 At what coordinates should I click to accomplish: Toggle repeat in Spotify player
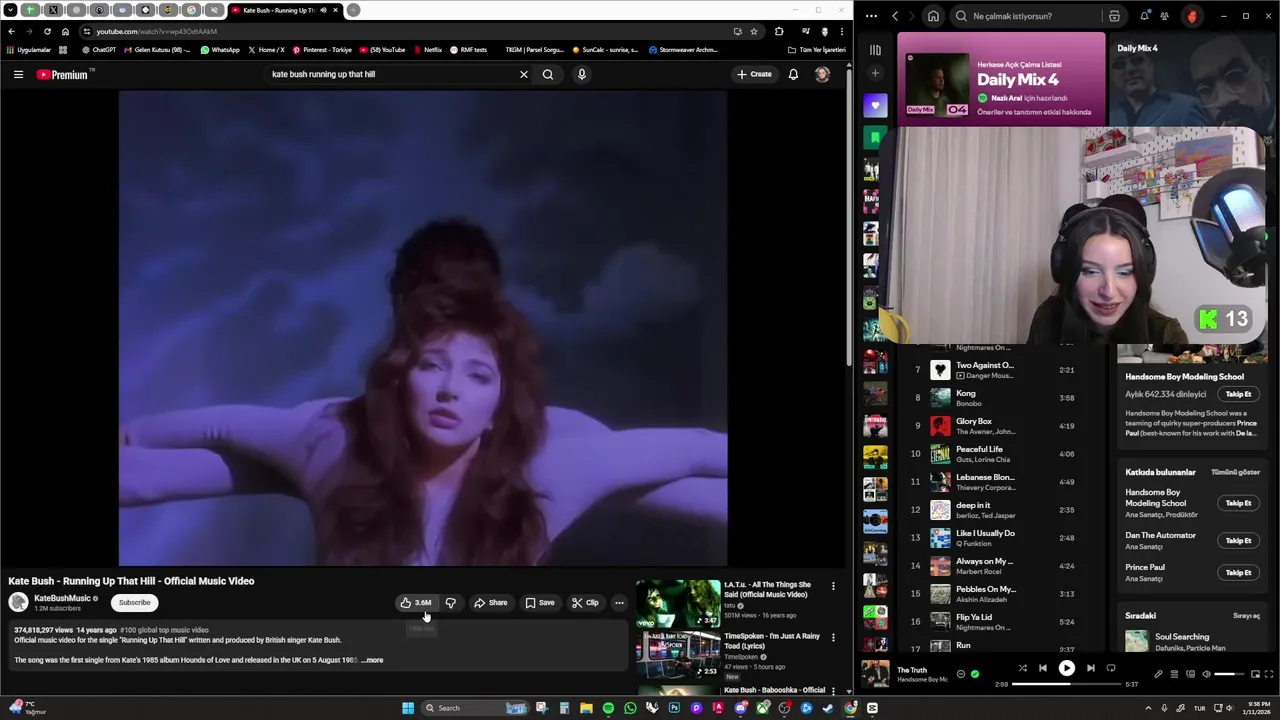(x=1110, y=668)
